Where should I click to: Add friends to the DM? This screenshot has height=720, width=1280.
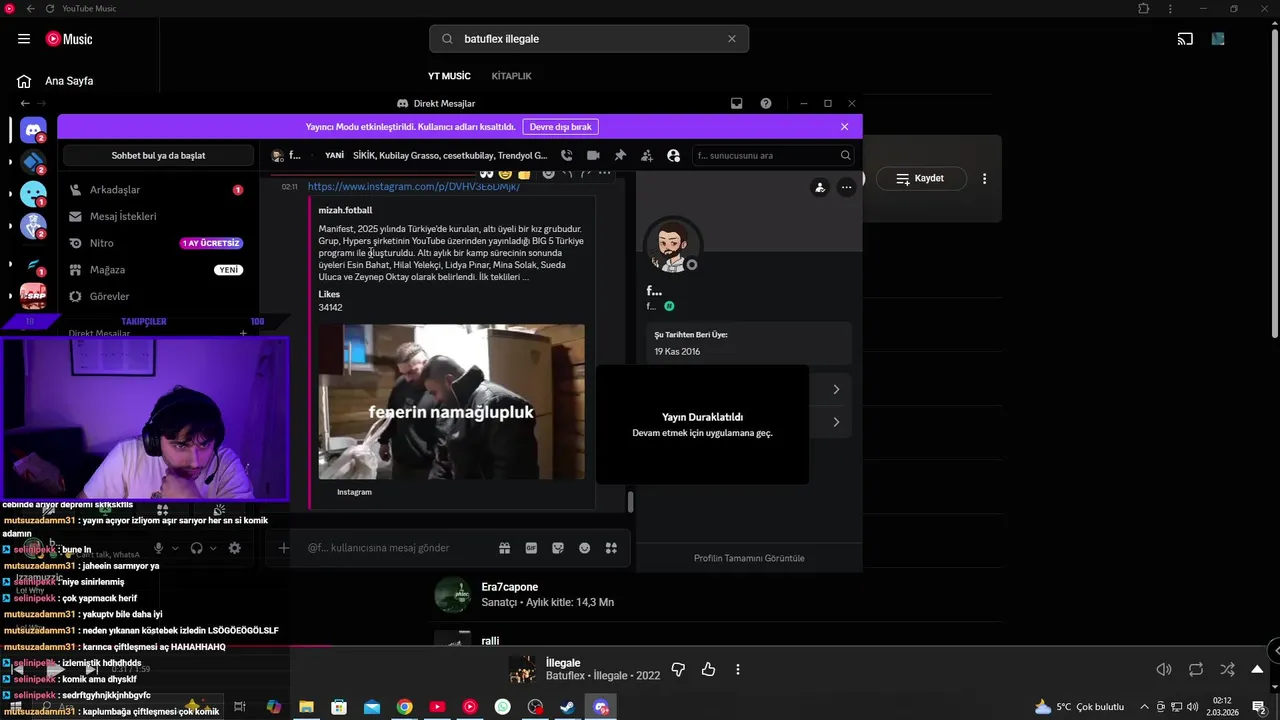[x=647, y=156]
